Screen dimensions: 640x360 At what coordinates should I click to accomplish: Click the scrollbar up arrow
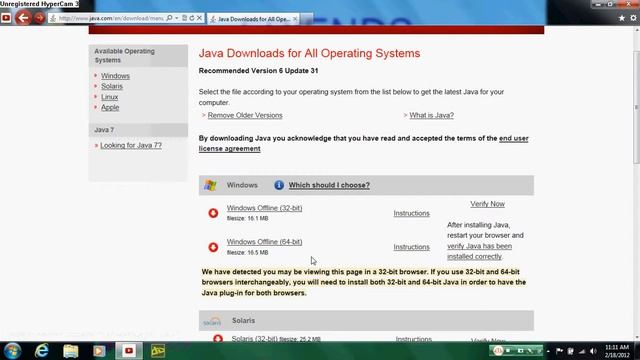coord(636,30)
